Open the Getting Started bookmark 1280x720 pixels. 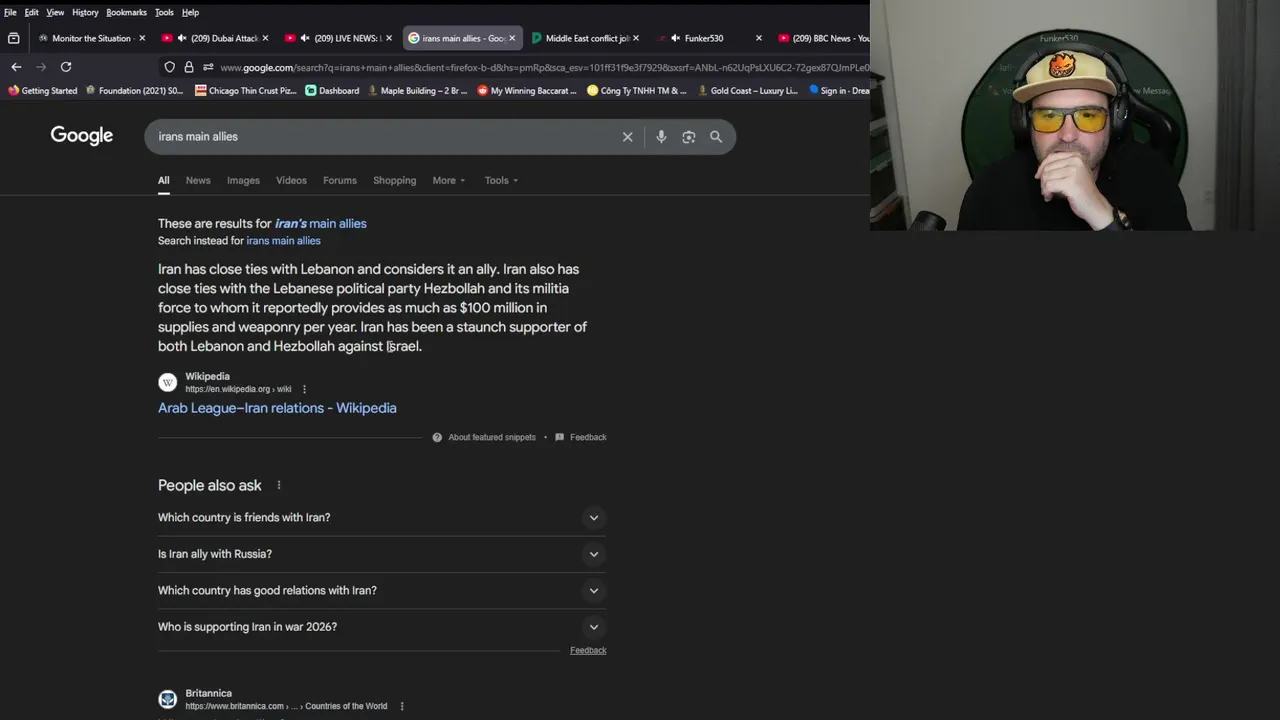coord(42,91)
